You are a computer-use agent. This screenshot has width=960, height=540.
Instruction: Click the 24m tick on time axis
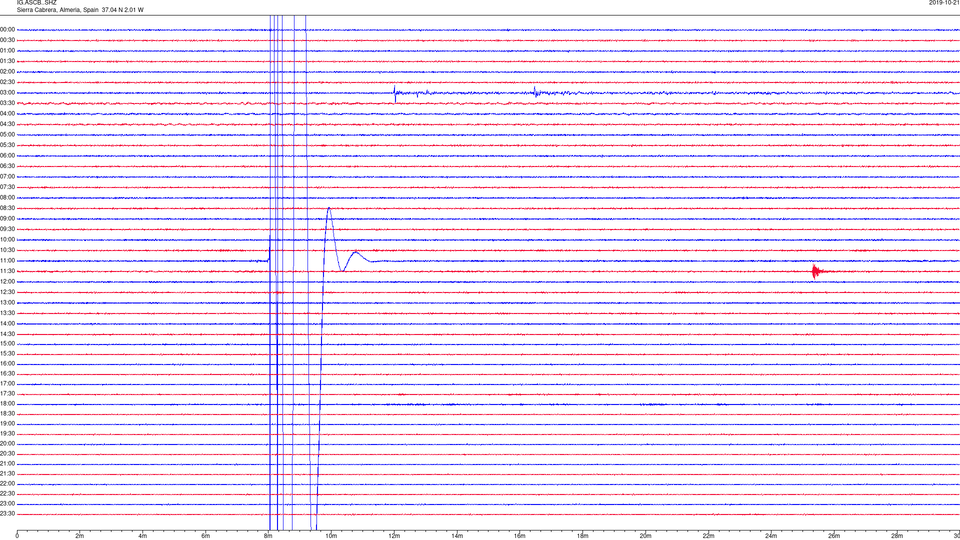(771, 536)
